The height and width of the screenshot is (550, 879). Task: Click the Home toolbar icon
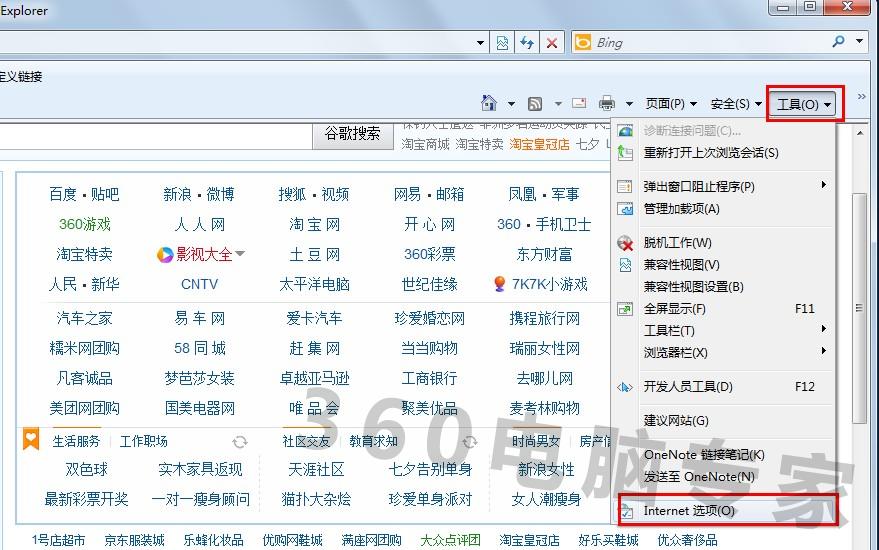[489, 103]
